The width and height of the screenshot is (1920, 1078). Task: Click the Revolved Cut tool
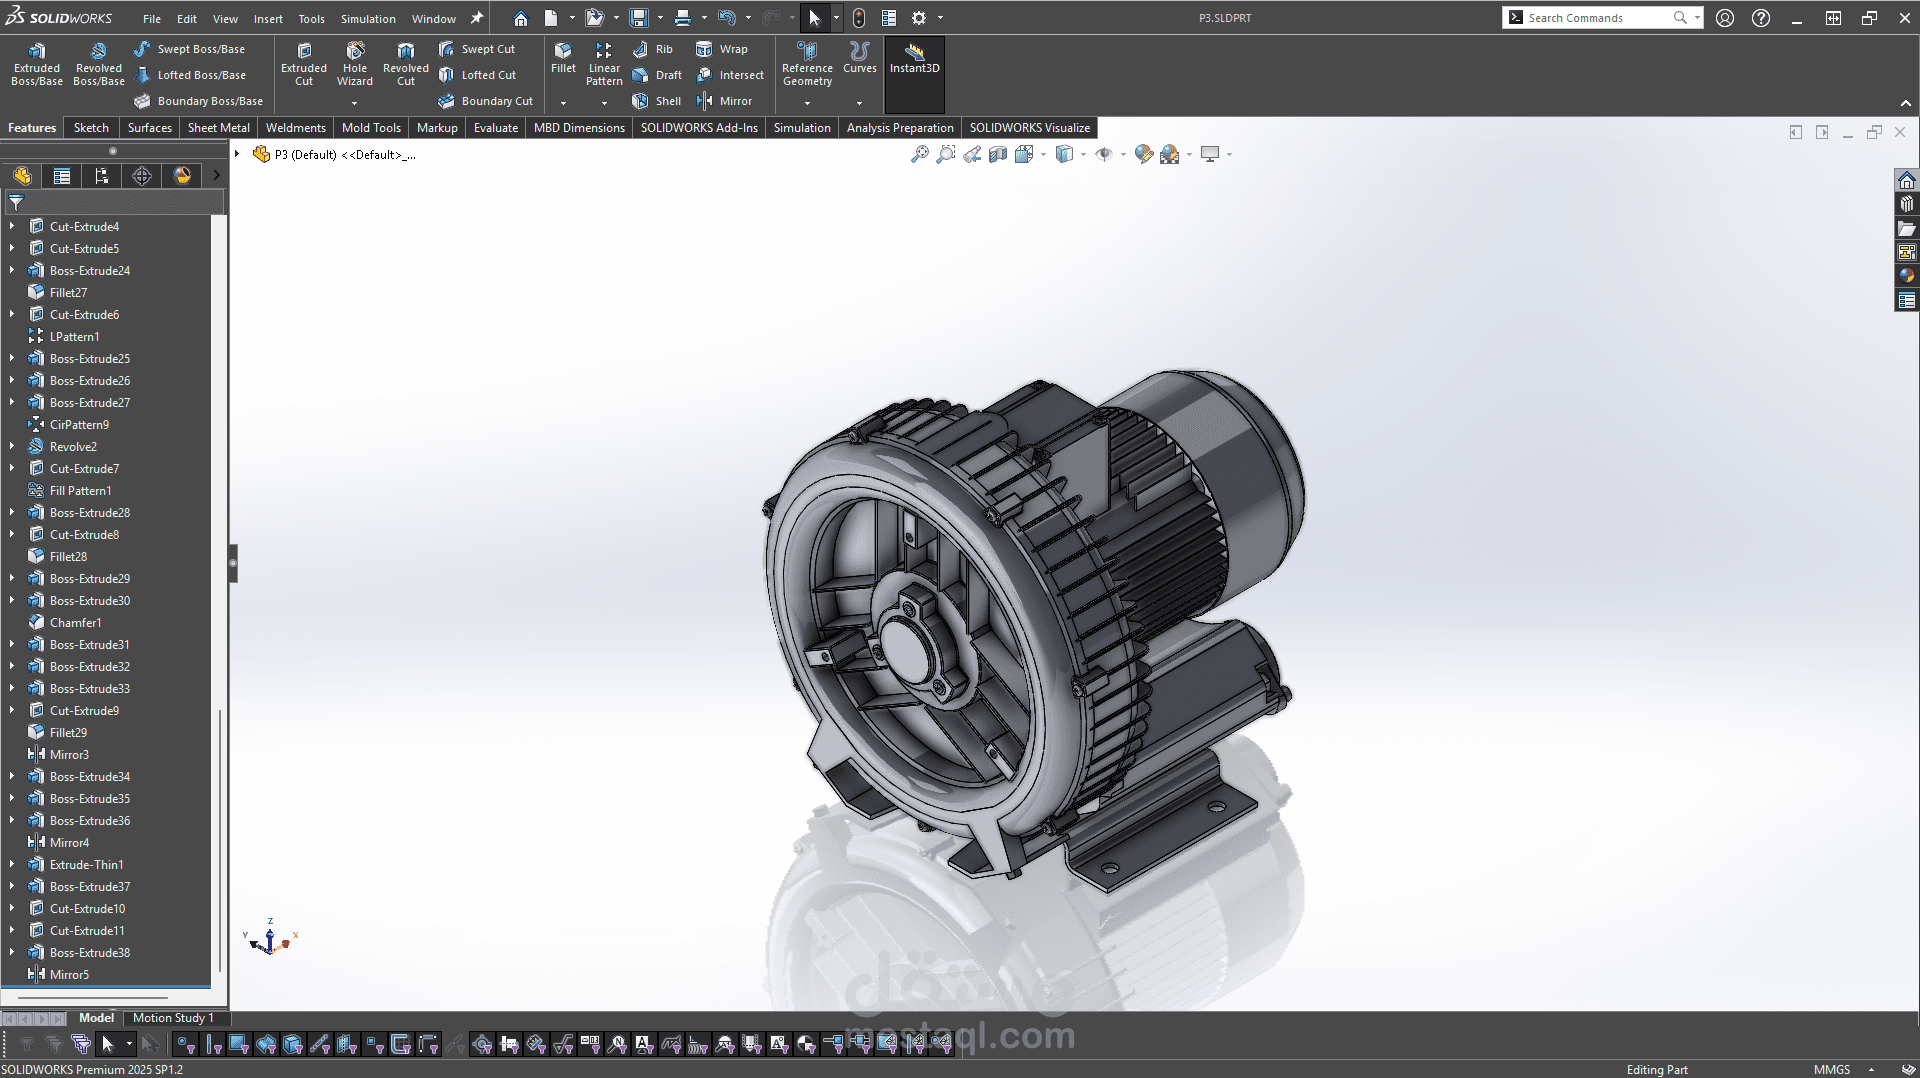(x=405, y=64)
